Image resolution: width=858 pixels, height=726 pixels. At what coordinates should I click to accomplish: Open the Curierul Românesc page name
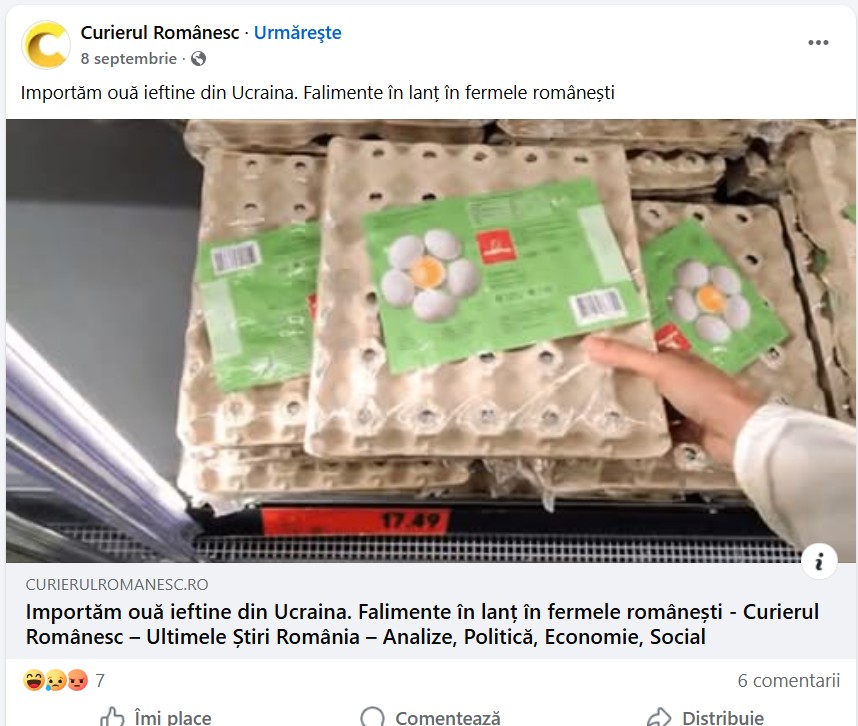pyautogui.click(x=160, y=33)
